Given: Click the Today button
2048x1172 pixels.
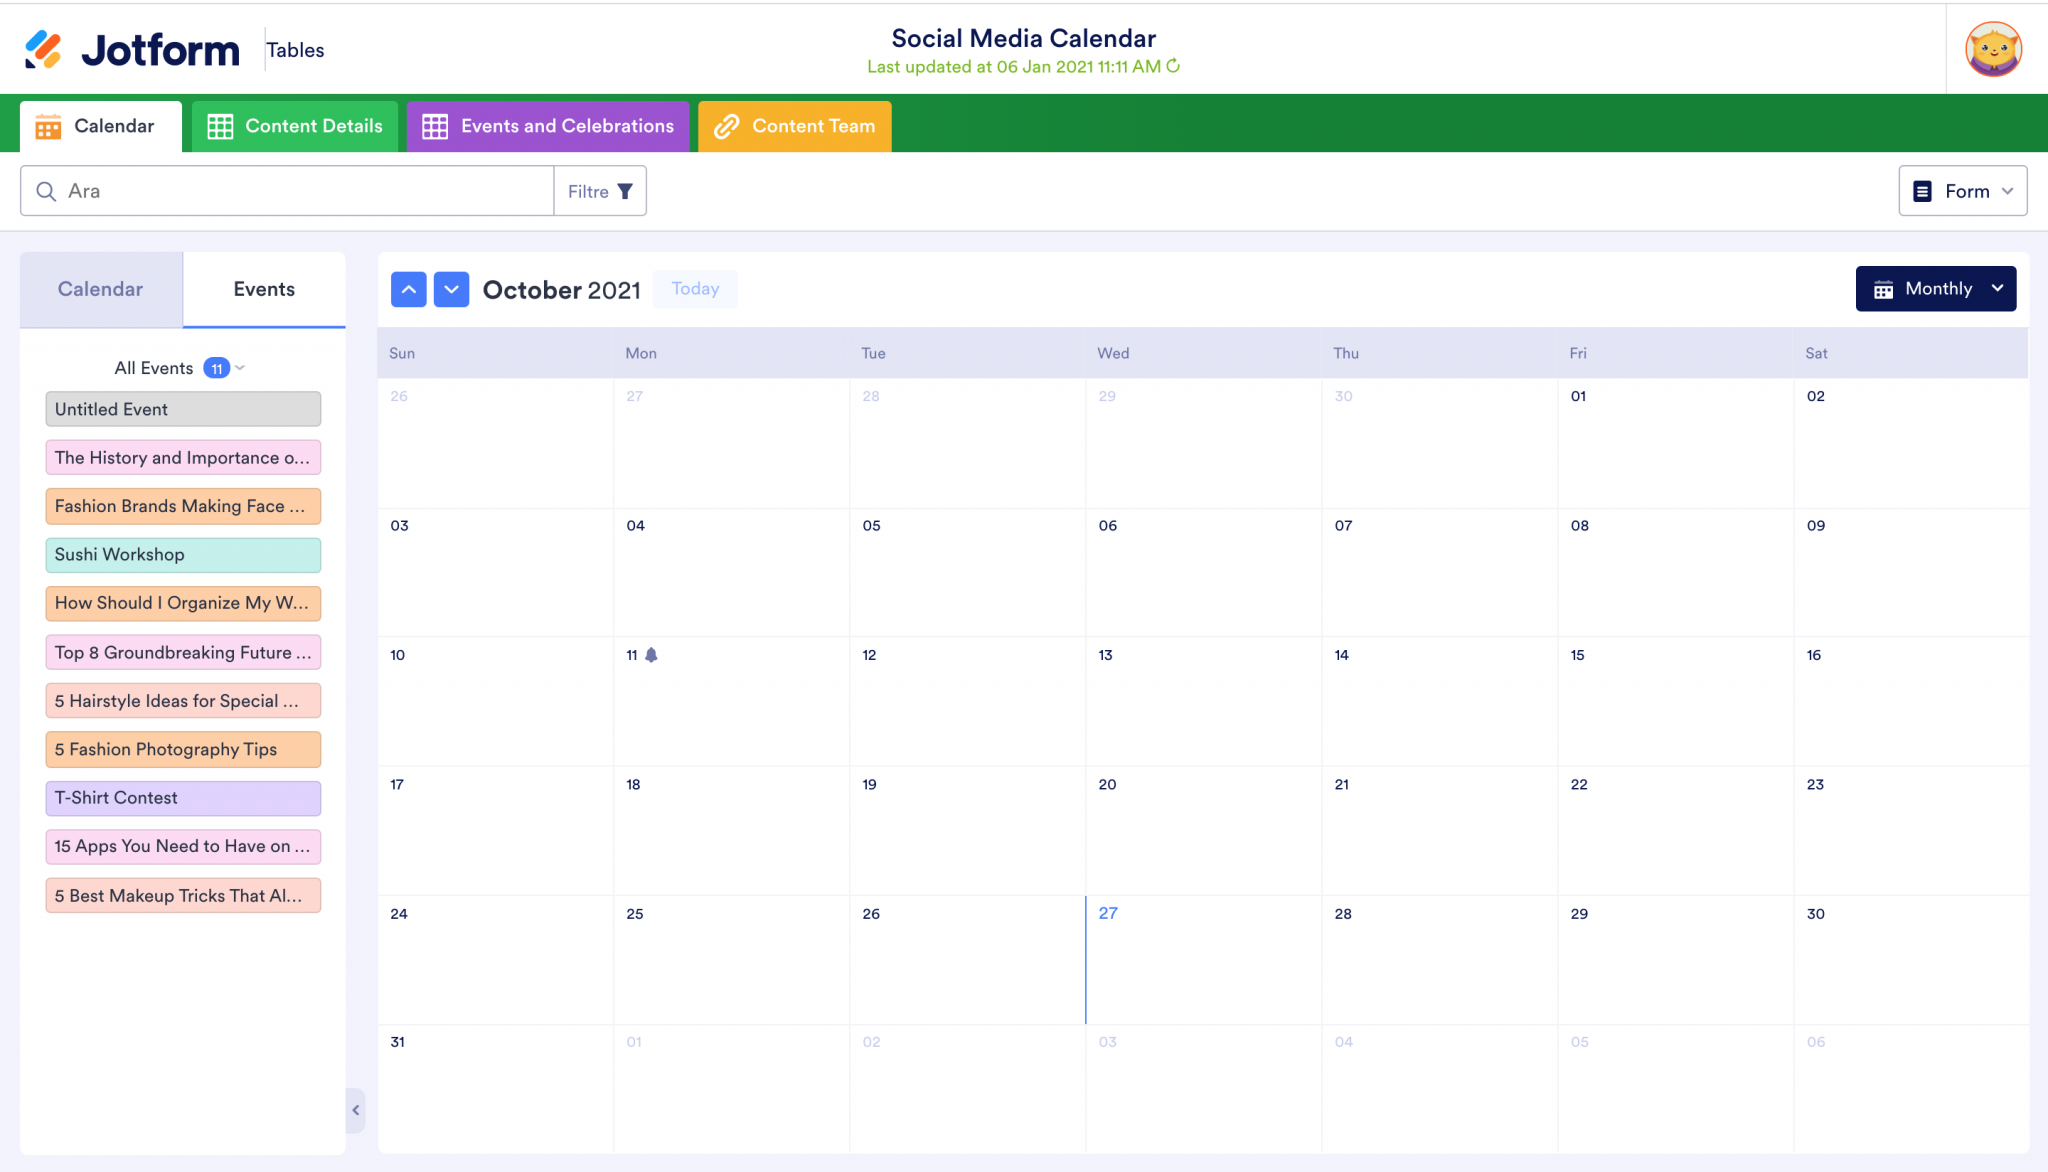Looking at the screenshot, I should tap(695, 289).
